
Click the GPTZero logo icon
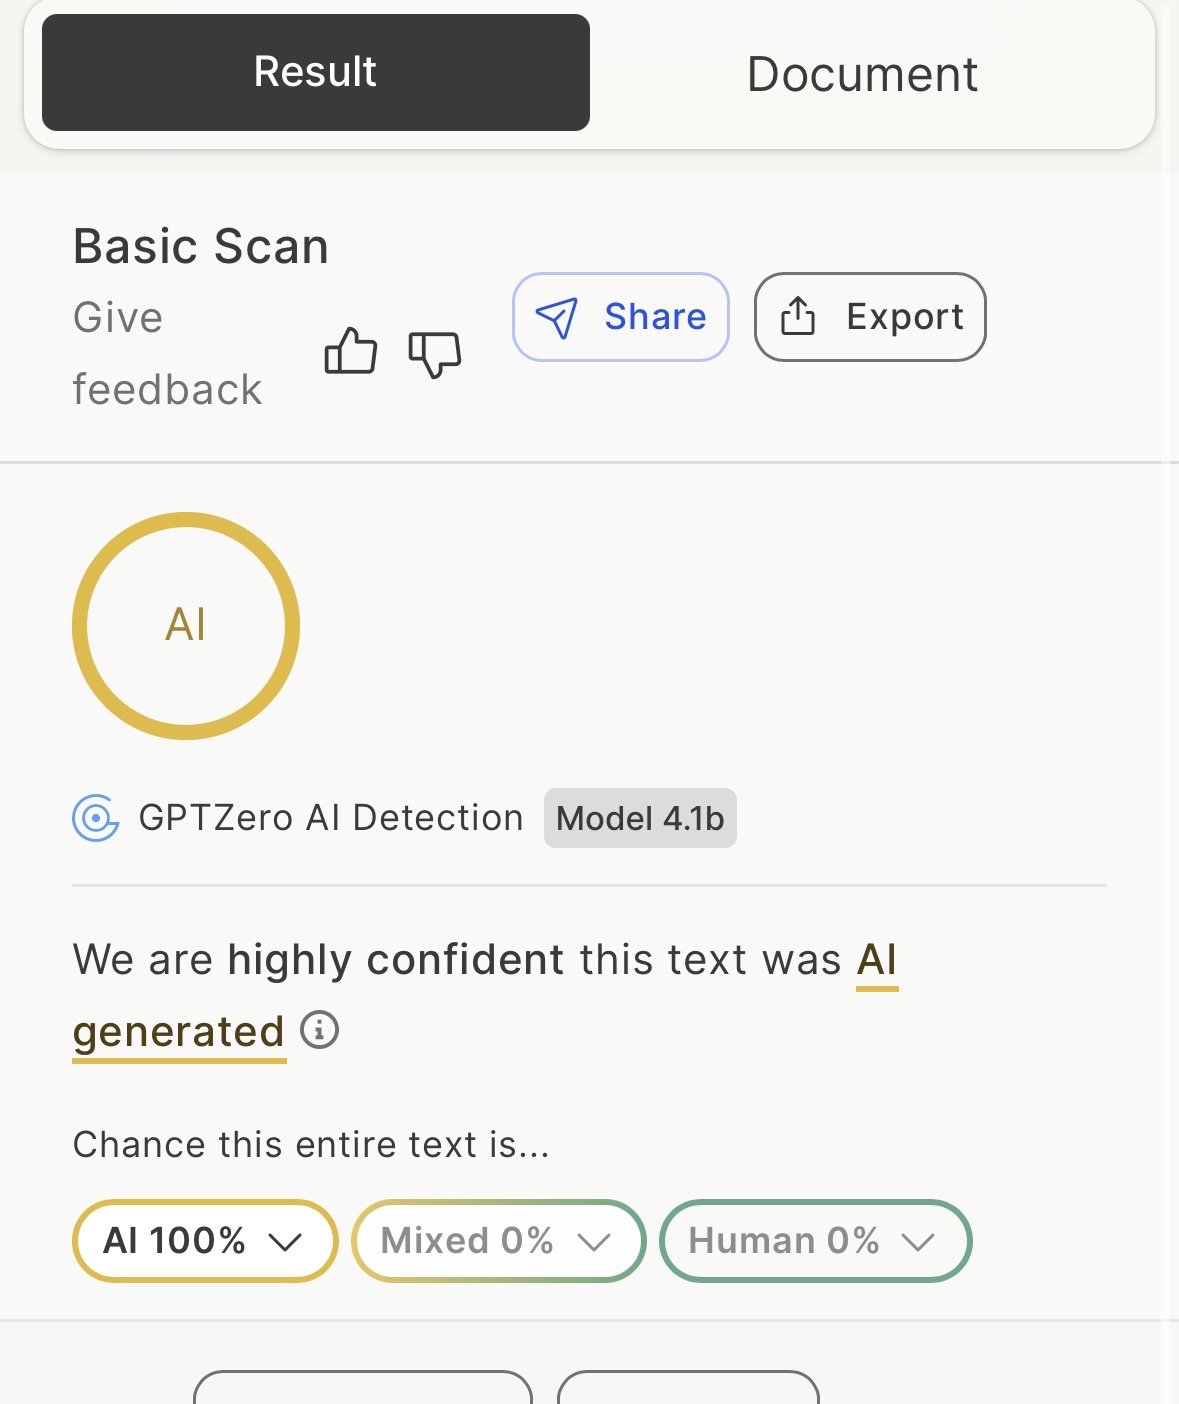click(96, 819)
